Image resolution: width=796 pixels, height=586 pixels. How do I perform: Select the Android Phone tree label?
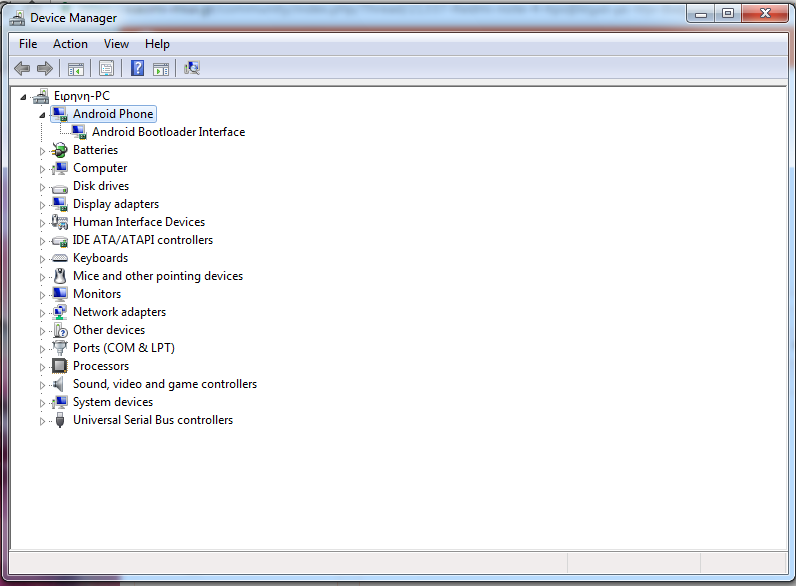(113, 114)
